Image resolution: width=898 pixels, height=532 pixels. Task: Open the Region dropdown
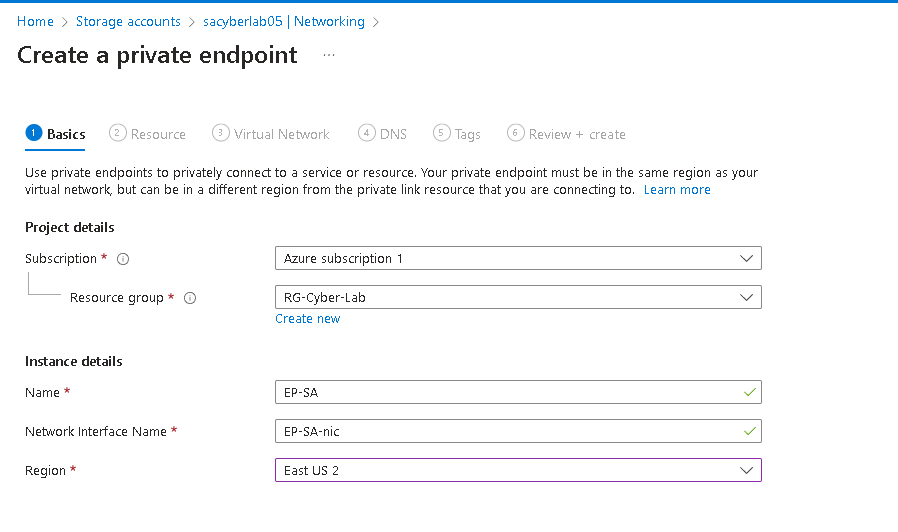click(x=517, y=470)
